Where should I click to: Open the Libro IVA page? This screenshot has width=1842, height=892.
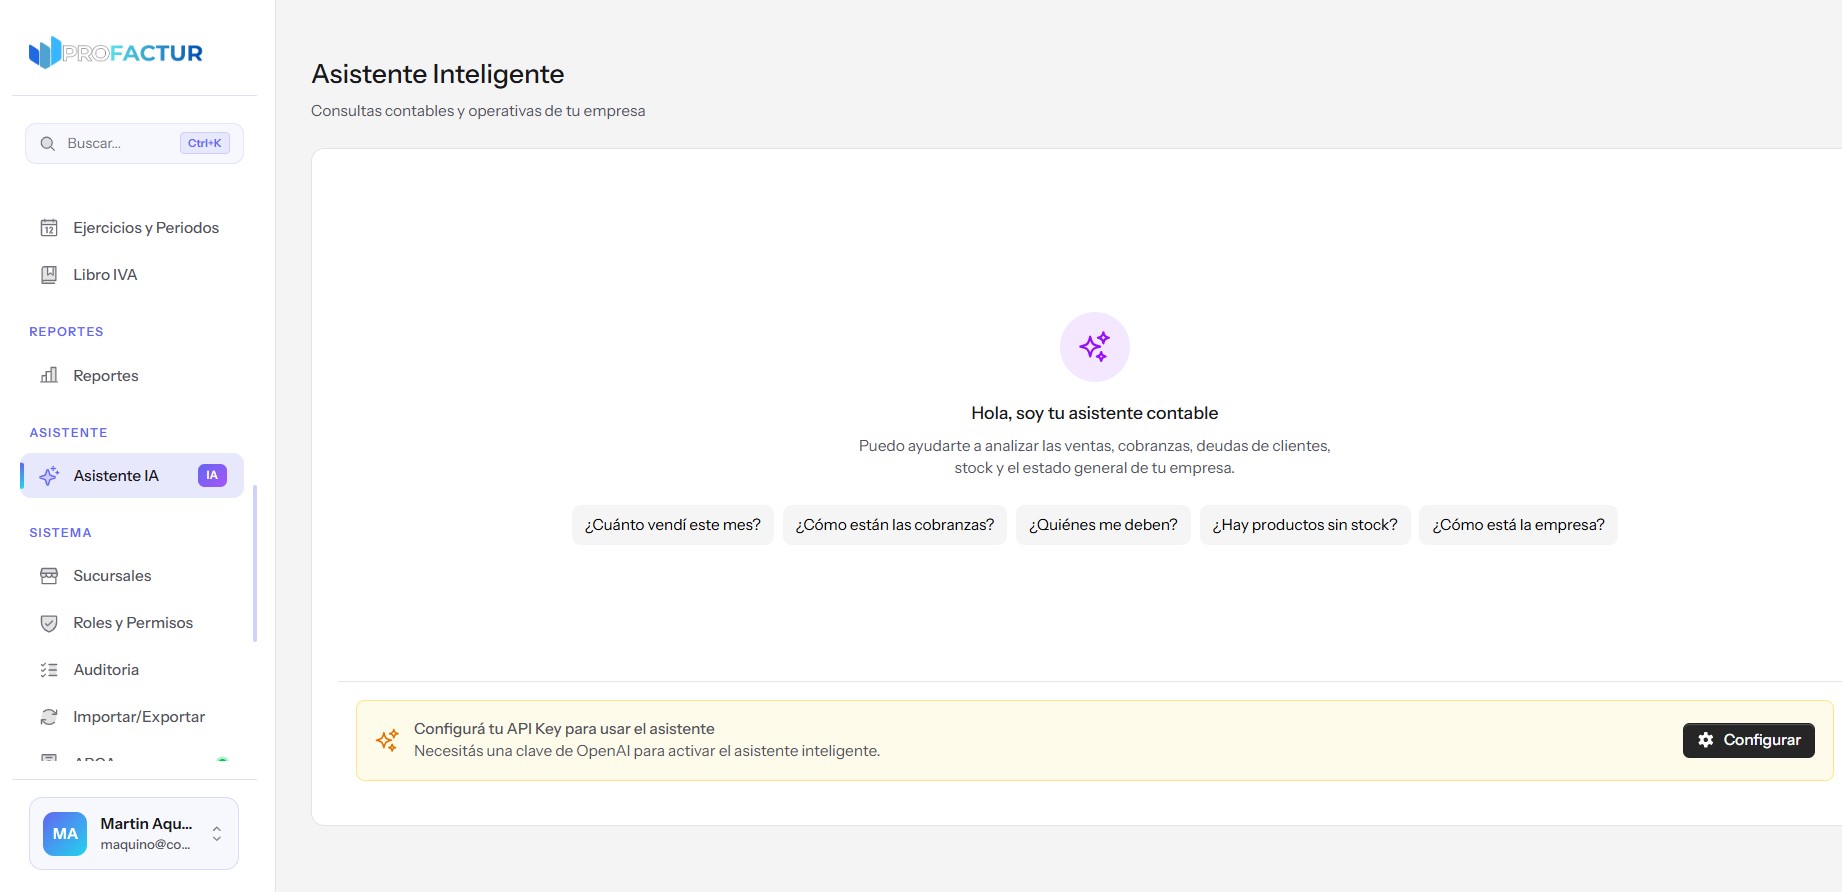click(132, 275)
